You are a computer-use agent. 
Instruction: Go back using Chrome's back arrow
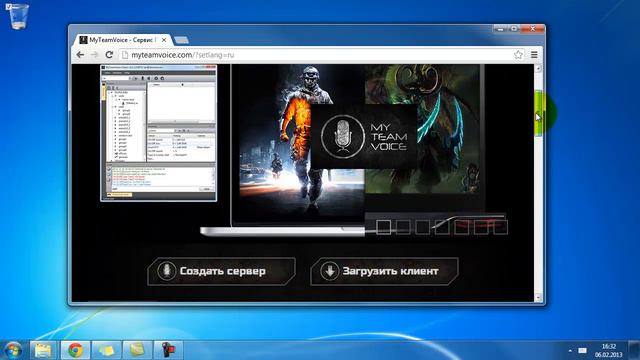point(80,55)
